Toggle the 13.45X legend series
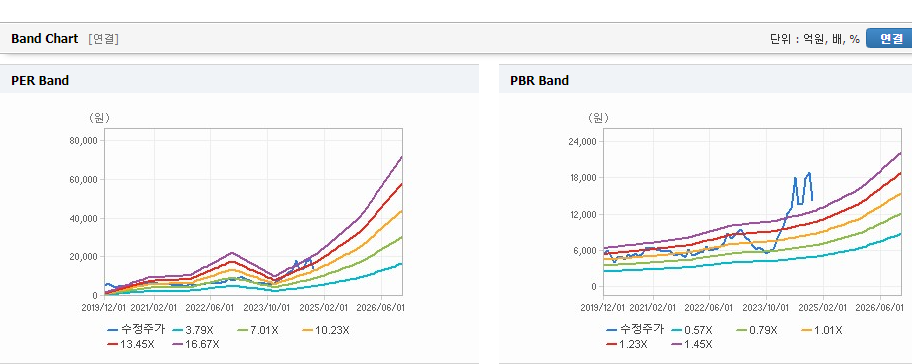 (131, 344)
